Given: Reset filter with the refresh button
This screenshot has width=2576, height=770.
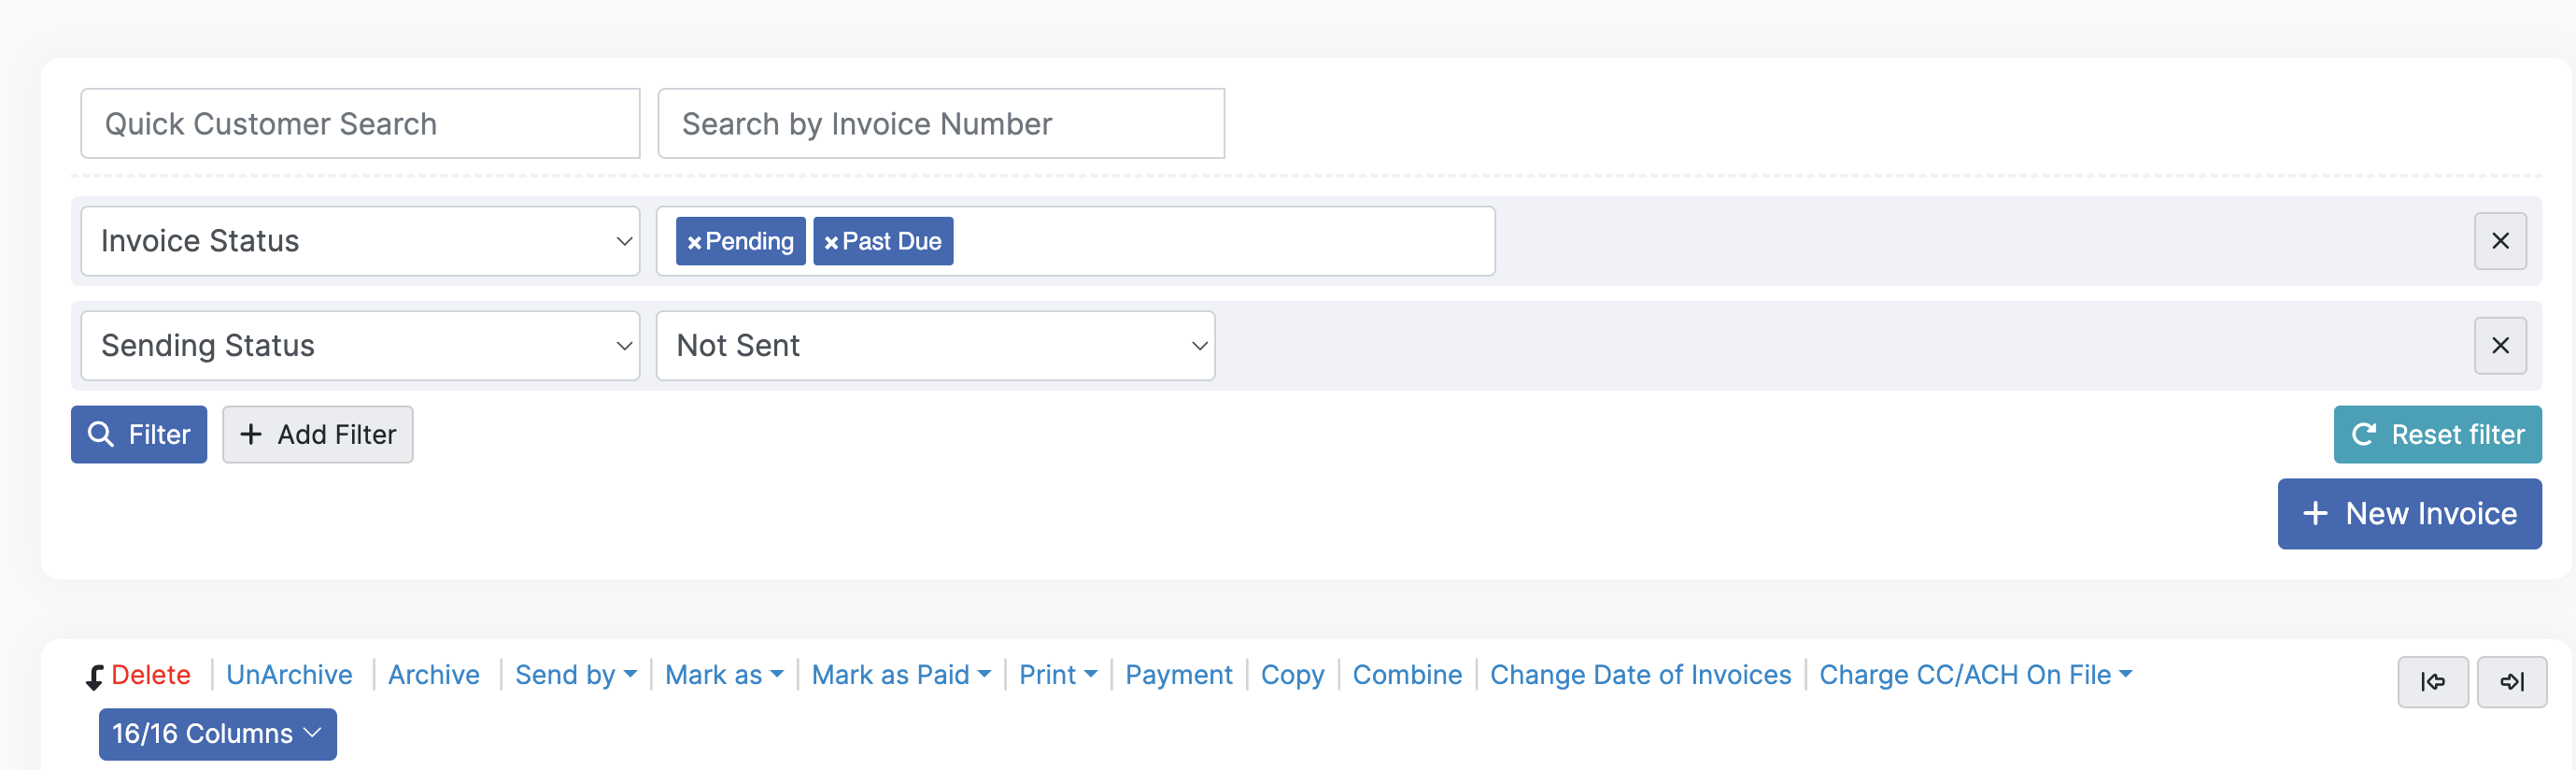Looking at the screenshot, I should [2436, 434].
